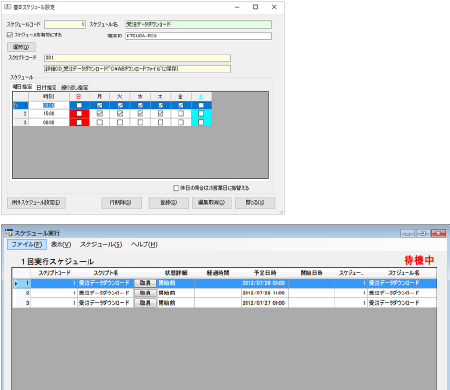Click the 編集取消(C) button
Screen dimensions: 450x390
(212, 203)
